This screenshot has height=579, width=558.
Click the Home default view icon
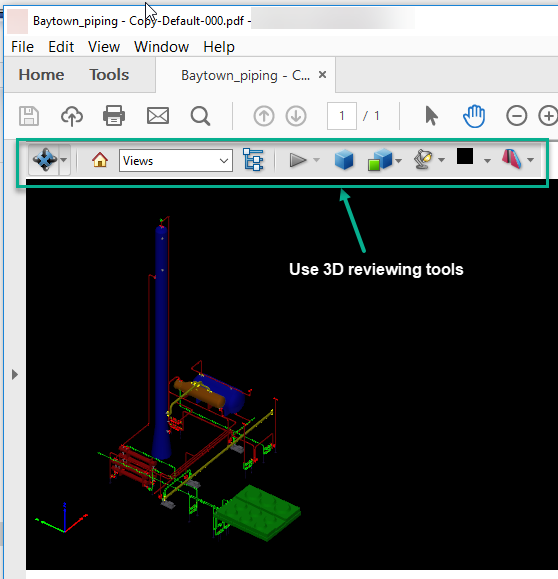point(100,160)
